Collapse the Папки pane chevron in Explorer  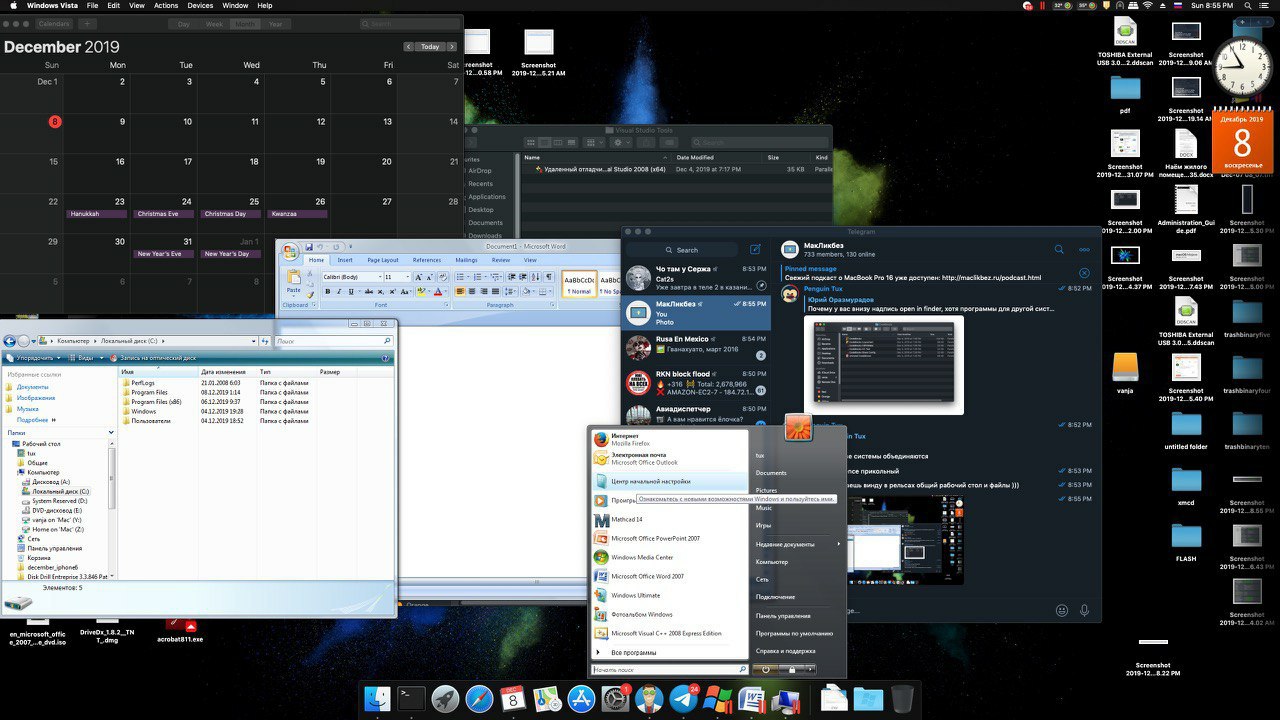tap(111, 432)
